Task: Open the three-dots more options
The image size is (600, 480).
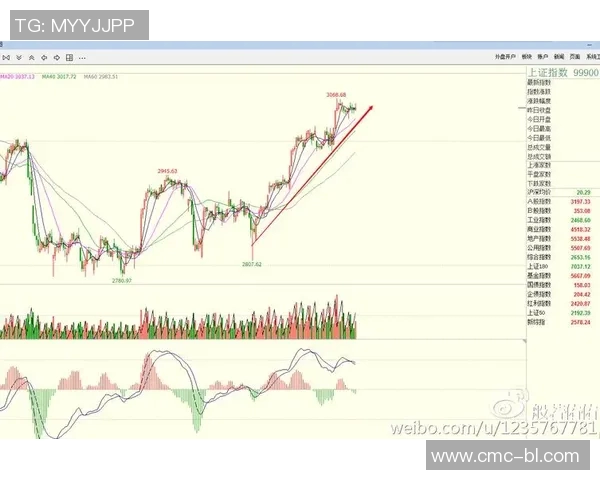Action: [x=82, y=57]
